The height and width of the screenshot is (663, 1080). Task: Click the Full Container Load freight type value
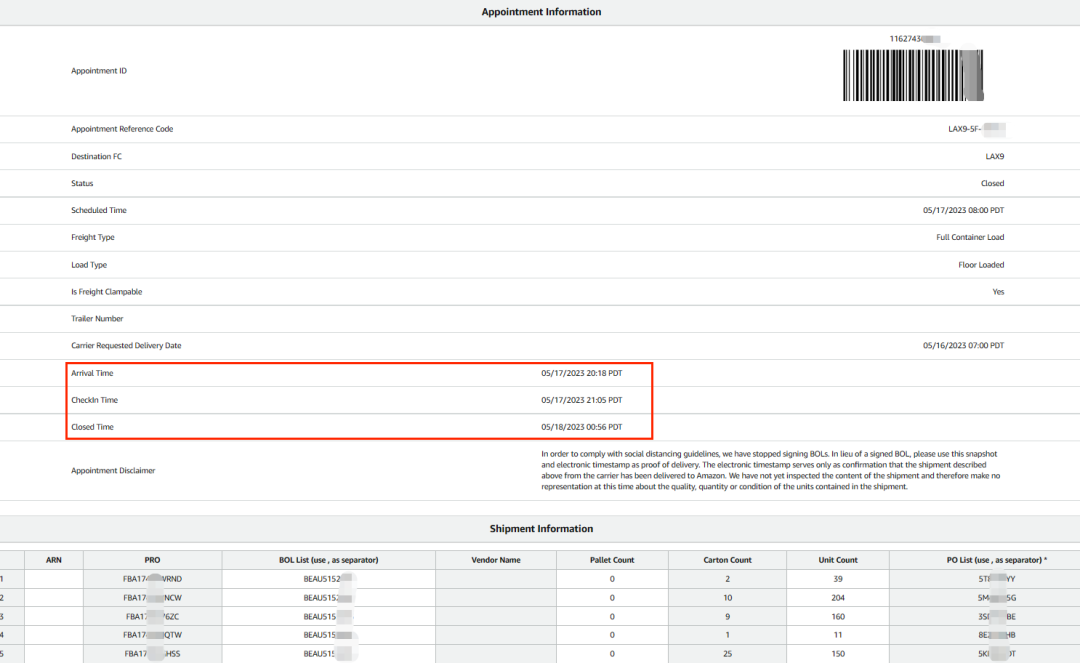point(969,238)
